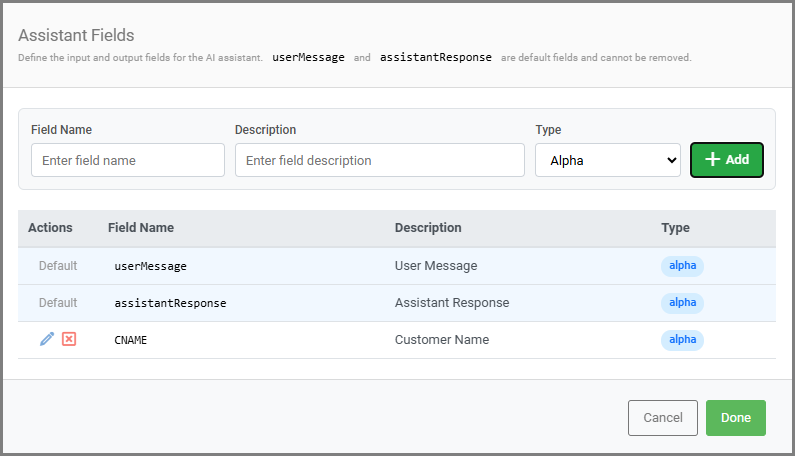
Task: Open the Type dropdown set to Alpha
Action: pos(607,160)
